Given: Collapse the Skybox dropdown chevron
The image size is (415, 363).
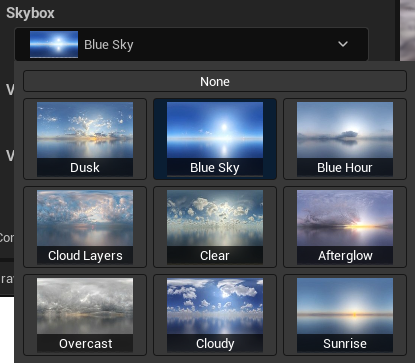Looking at the screenshot, I should pos(343,44).
